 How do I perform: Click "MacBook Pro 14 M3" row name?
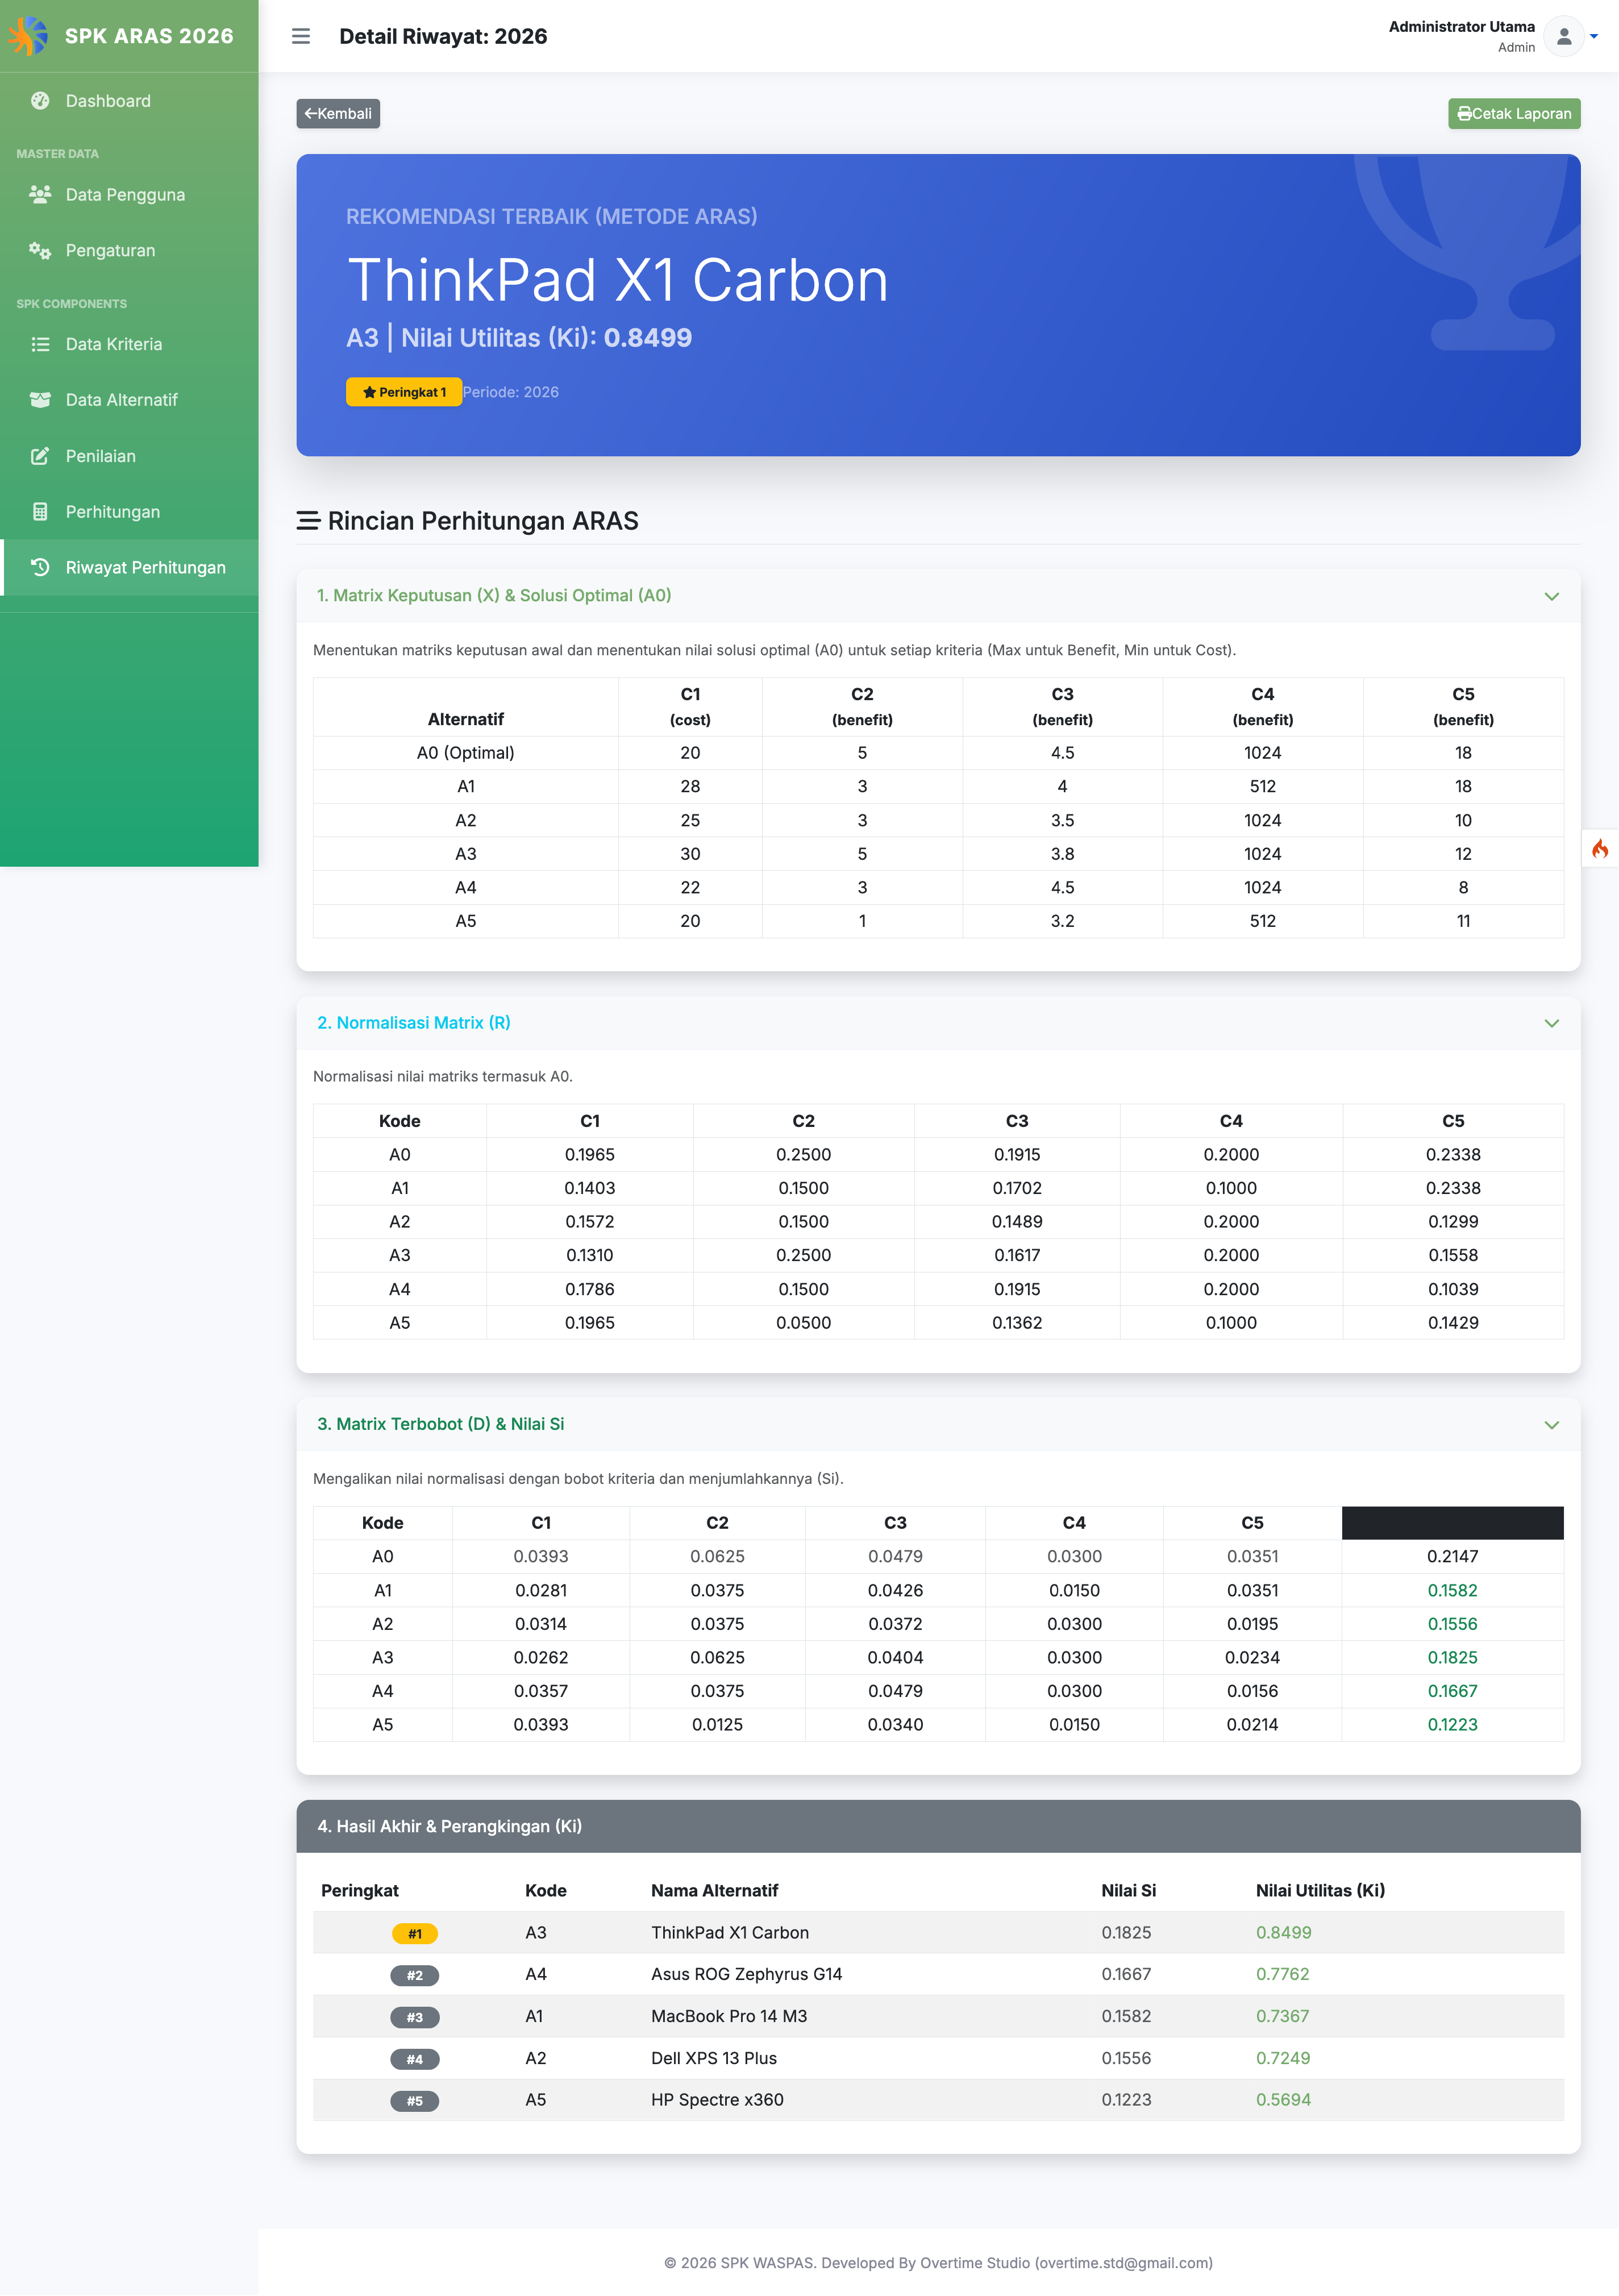(729, 2016)
